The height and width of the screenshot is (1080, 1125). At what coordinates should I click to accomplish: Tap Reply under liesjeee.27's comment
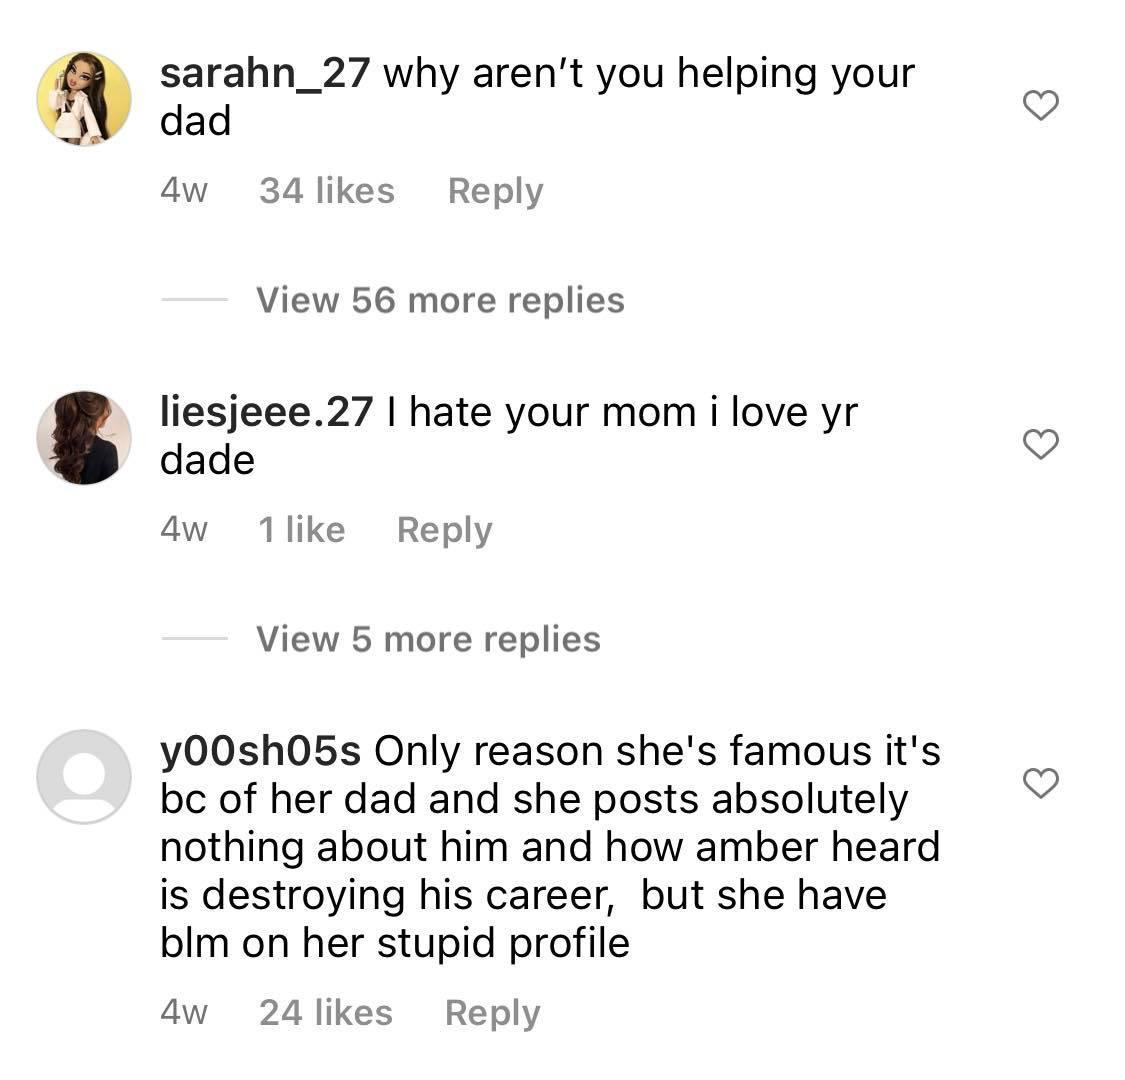(x=444, y=529)
